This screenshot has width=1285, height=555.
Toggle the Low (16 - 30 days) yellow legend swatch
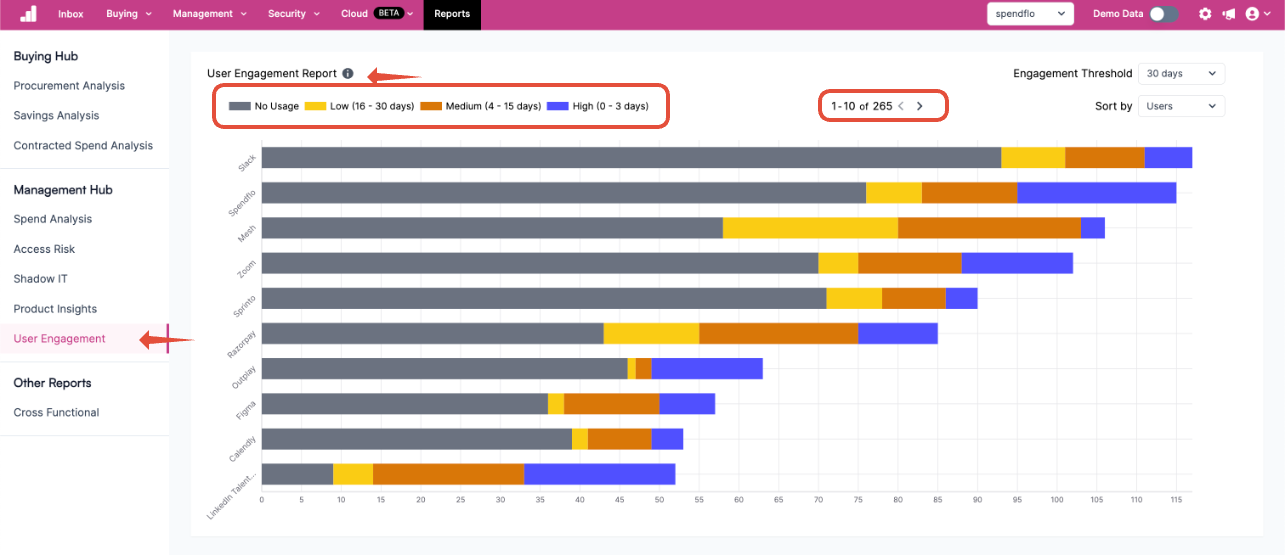point(314,106)
